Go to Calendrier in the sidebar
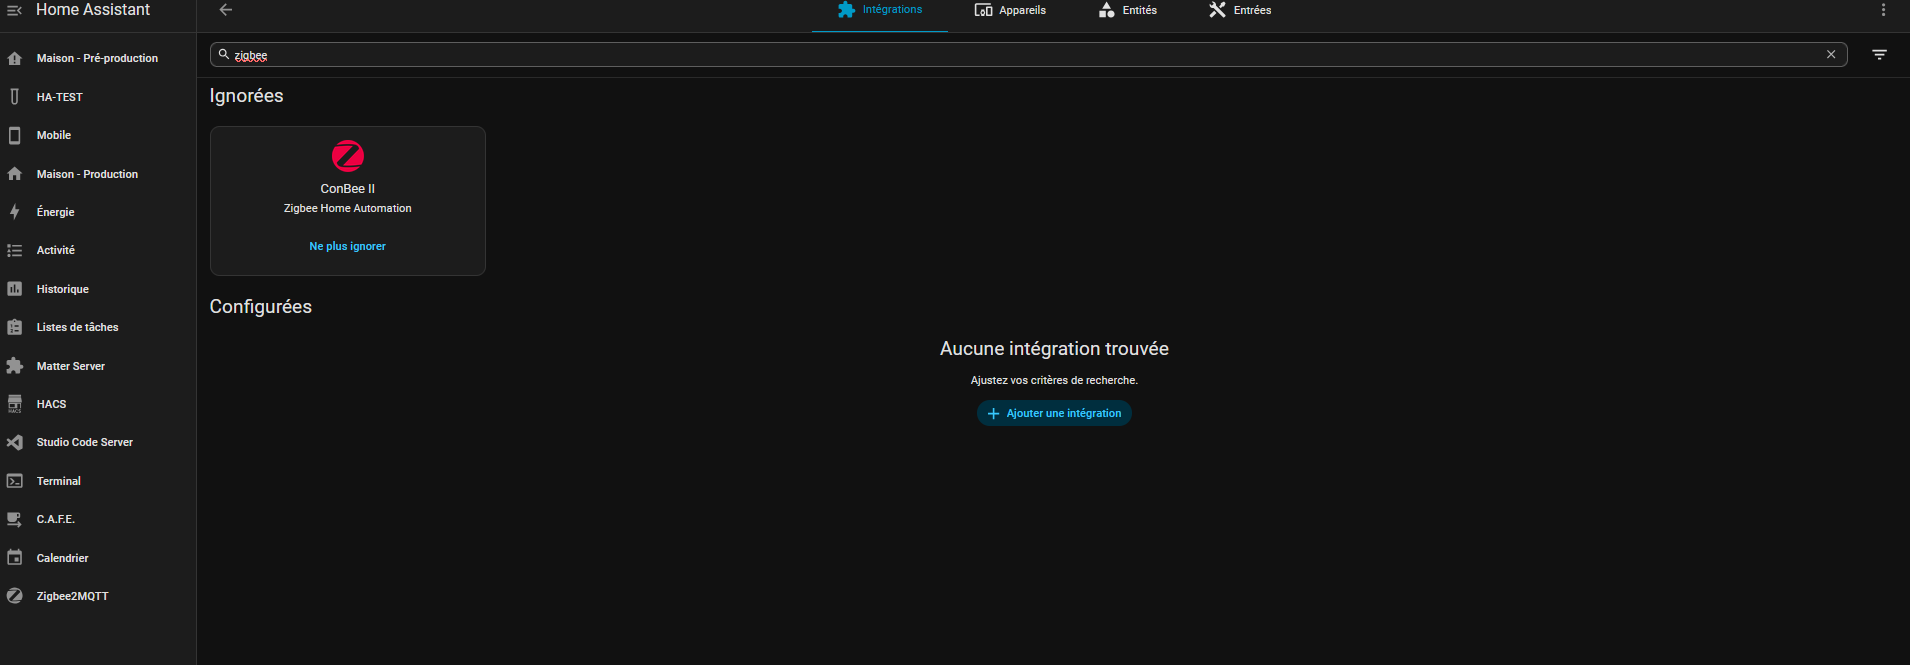 (x=62, y=558)
